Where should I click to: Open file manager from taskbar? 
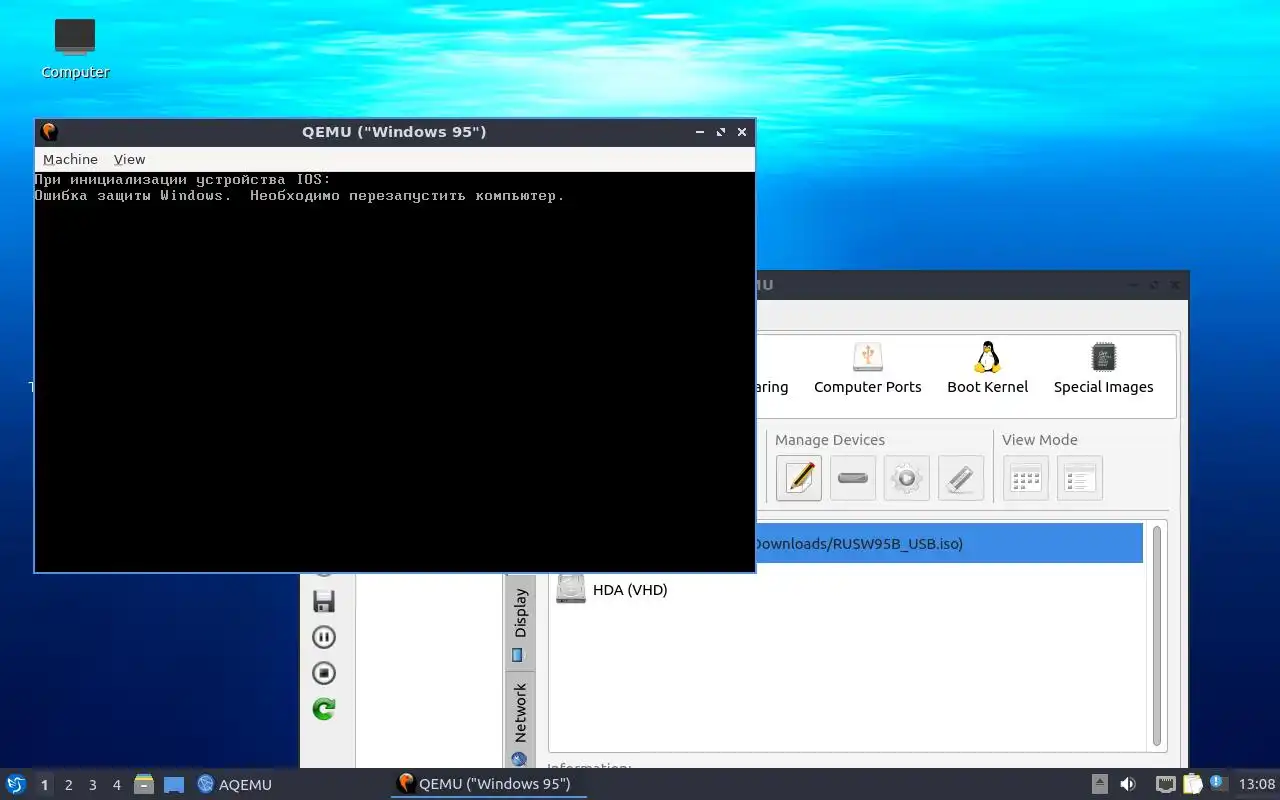pyautogui.click(x=144, y=784)
